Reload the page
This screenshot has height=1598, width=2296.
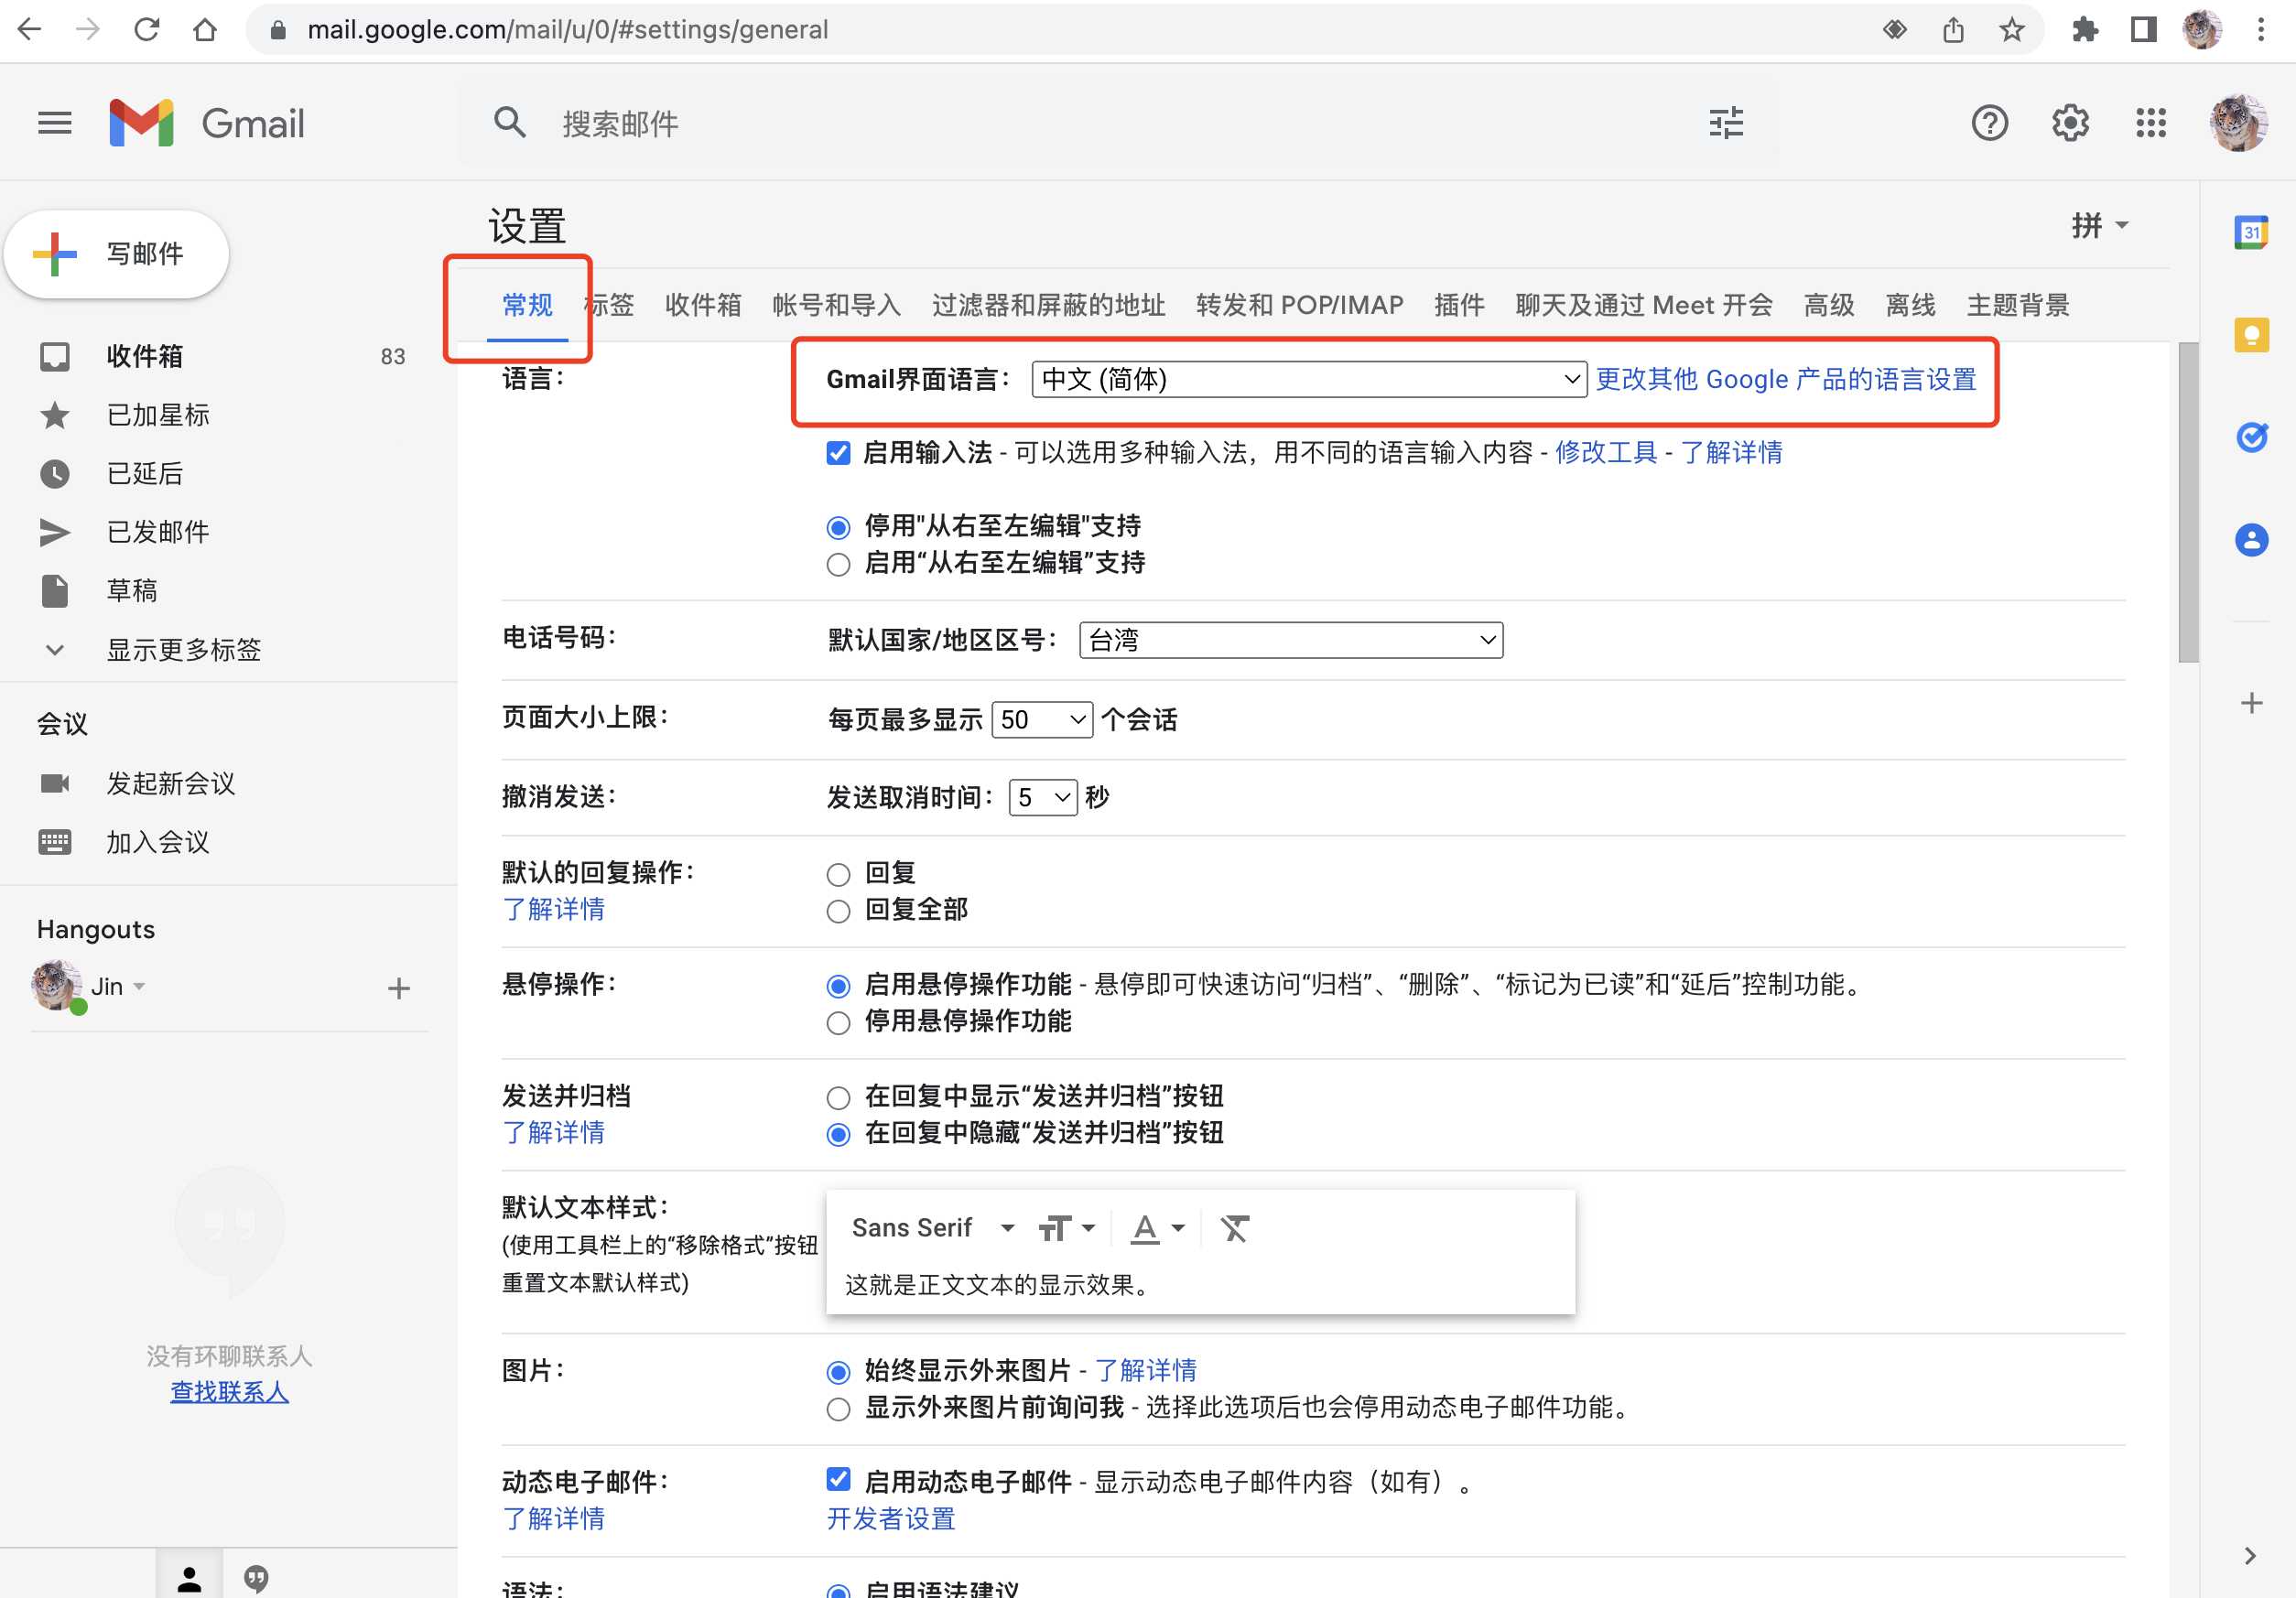click(147, 30)
